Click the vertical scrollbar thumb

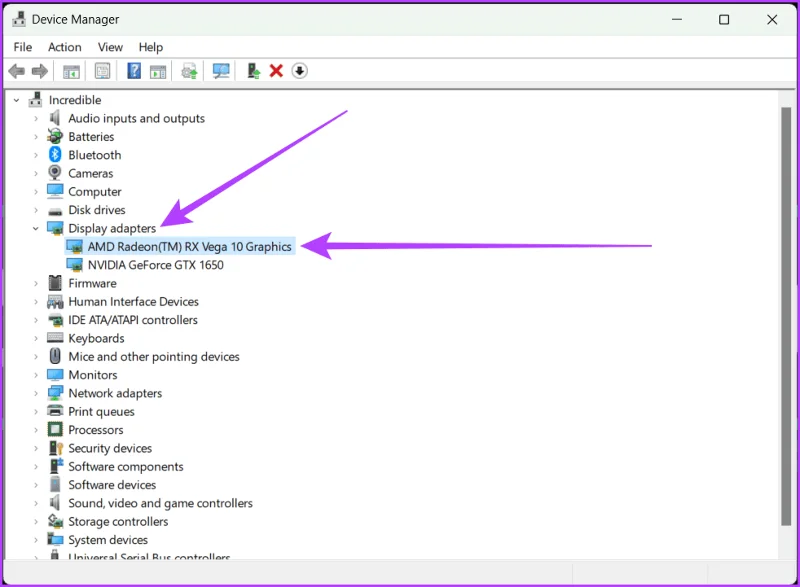point(786,316)
